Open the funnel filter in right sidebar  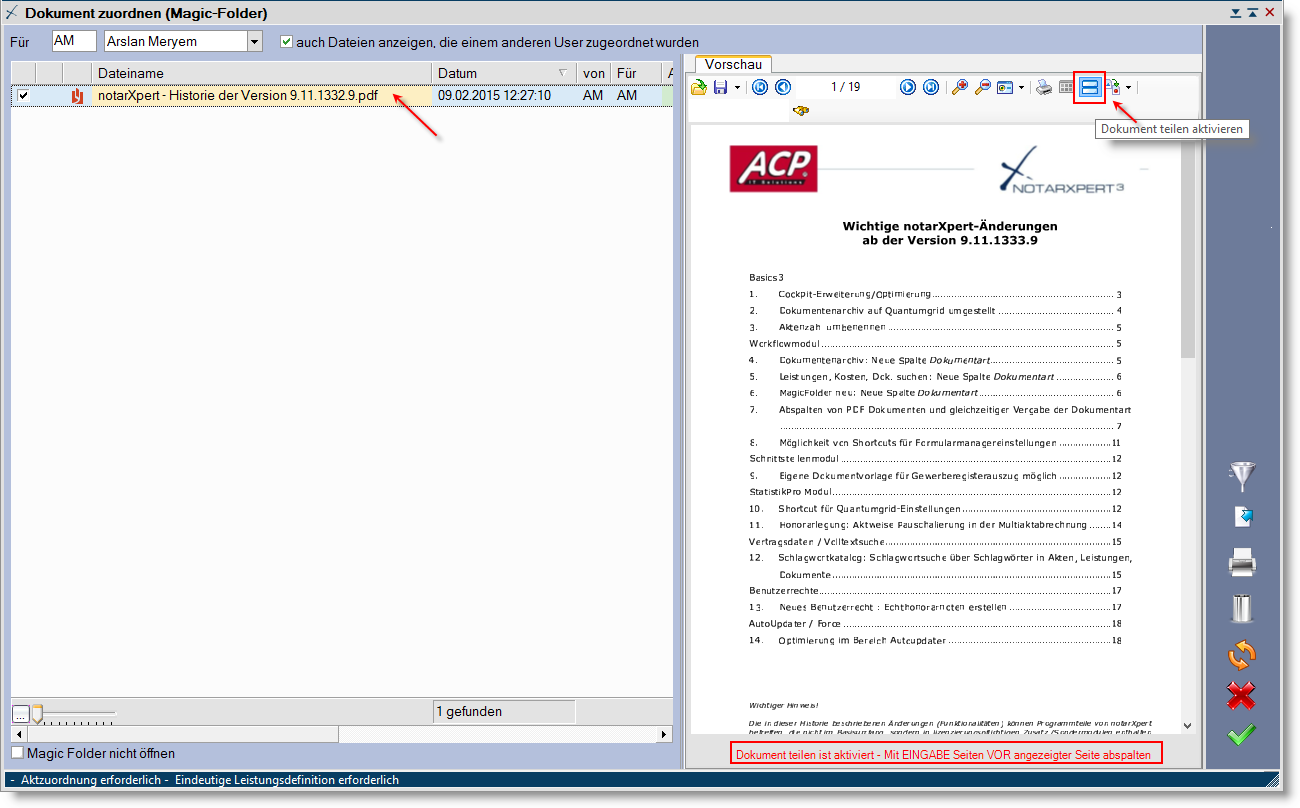pos(1241,476)
